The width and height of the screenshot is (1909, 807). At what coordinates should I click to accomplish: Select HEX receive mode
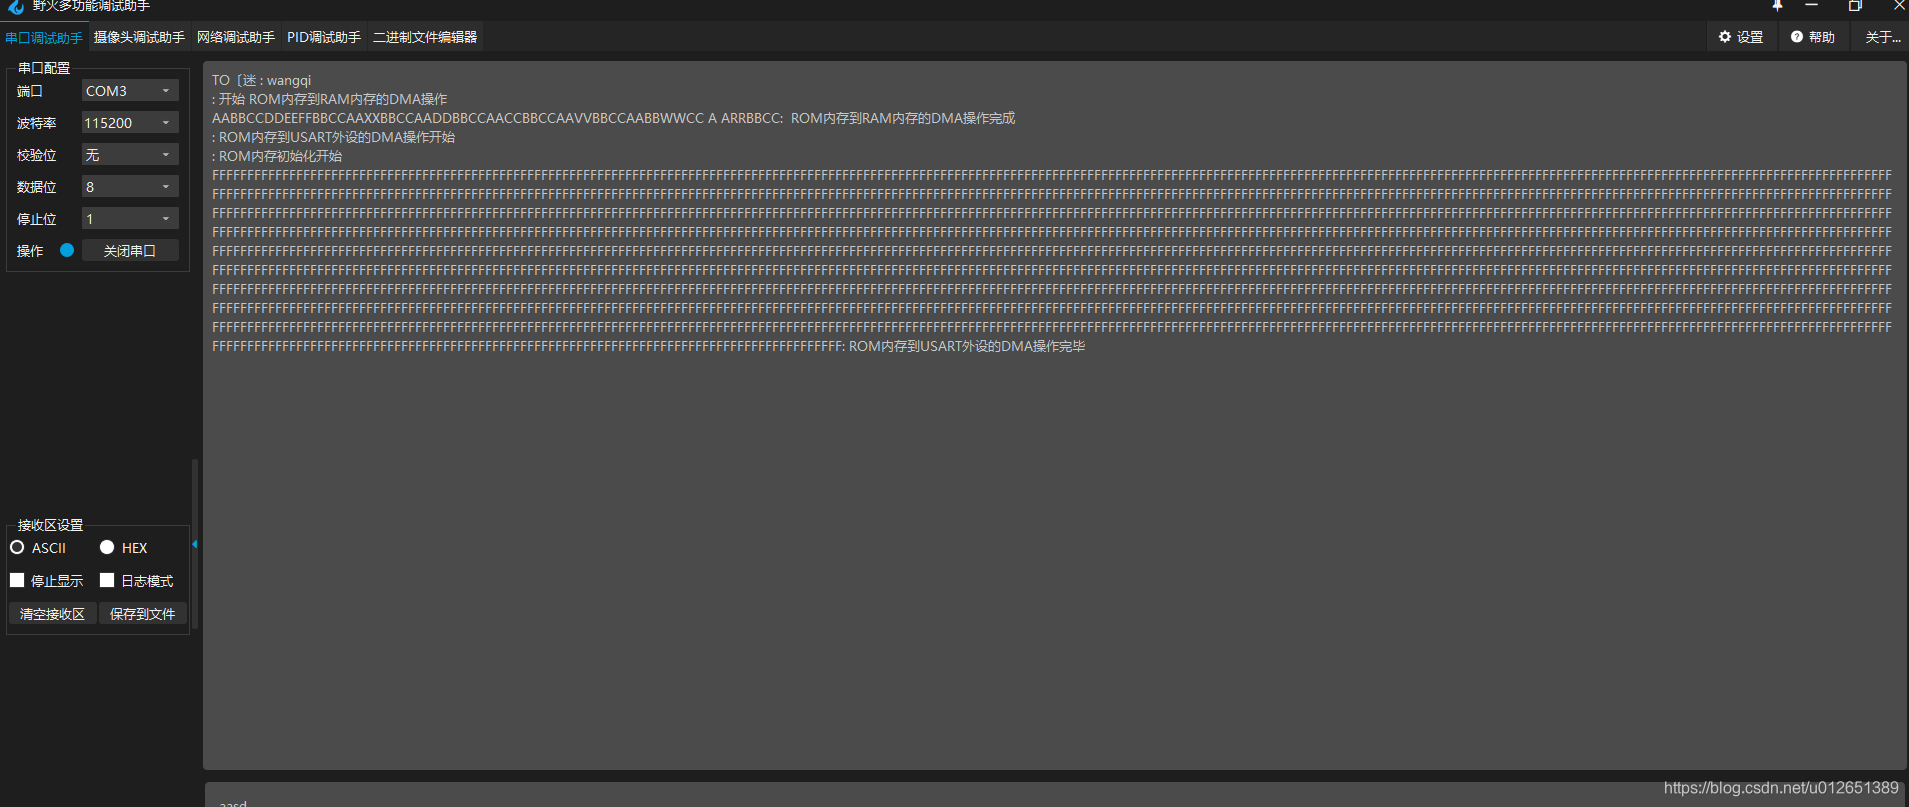107,547
